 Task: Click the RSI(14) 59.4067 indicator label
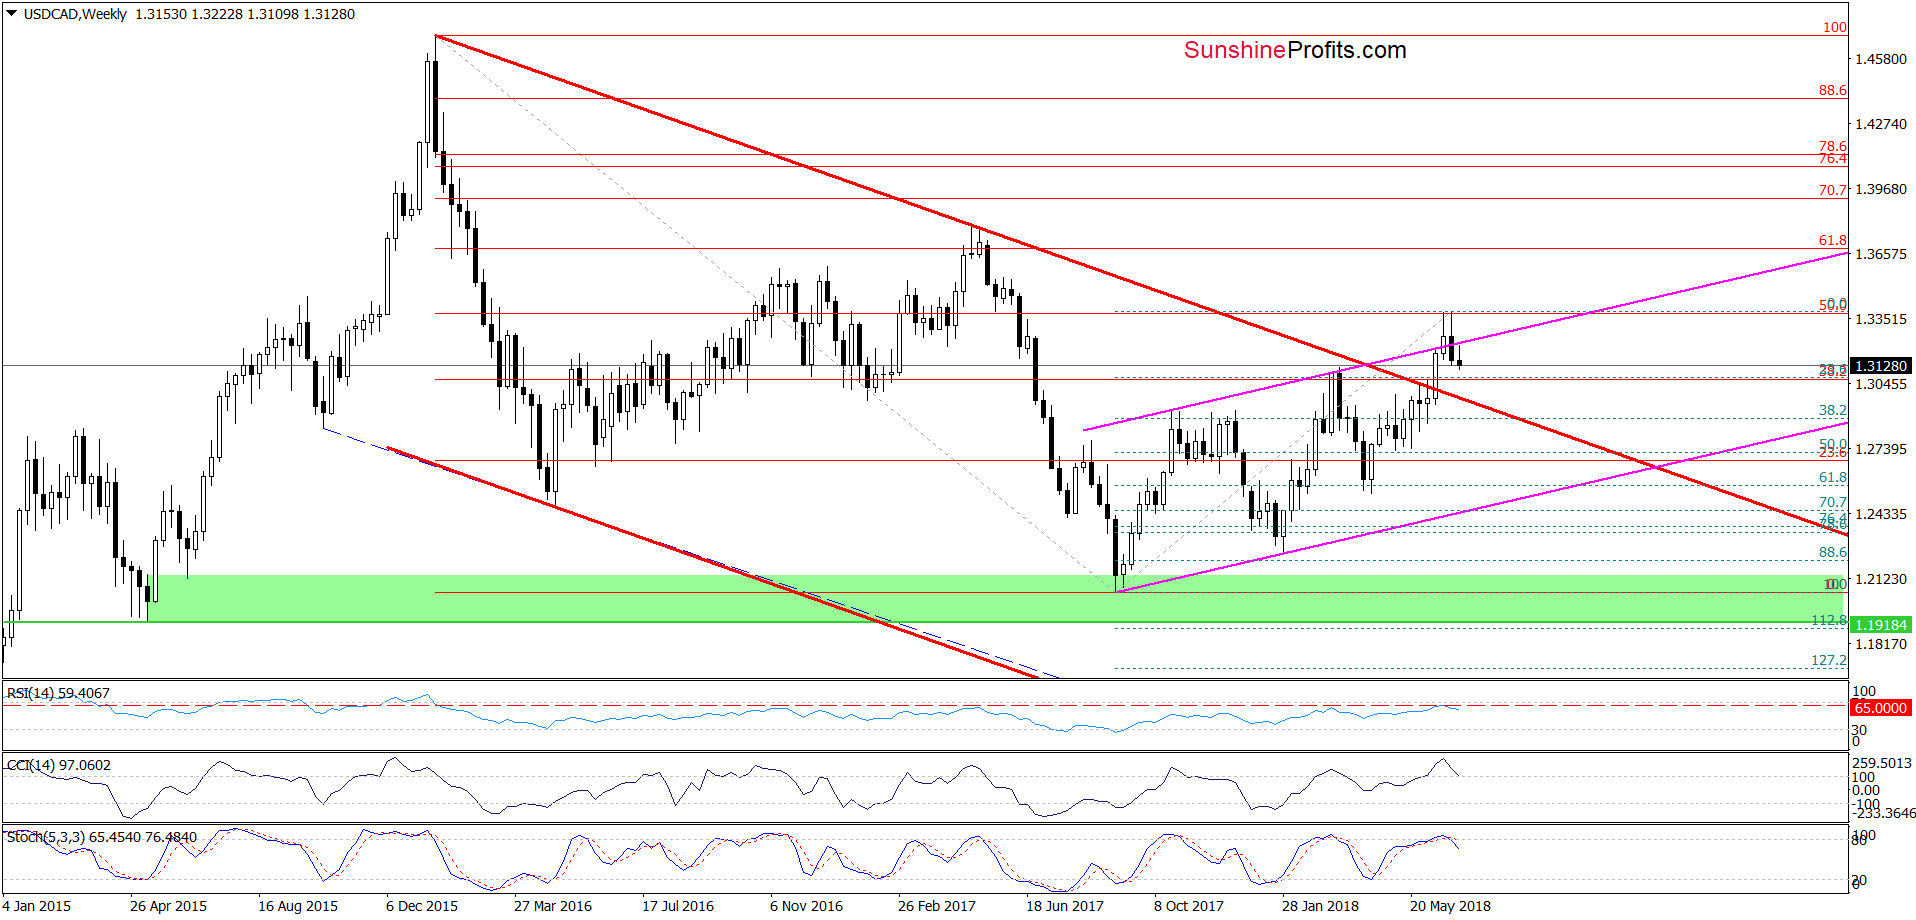coord(58,693)
